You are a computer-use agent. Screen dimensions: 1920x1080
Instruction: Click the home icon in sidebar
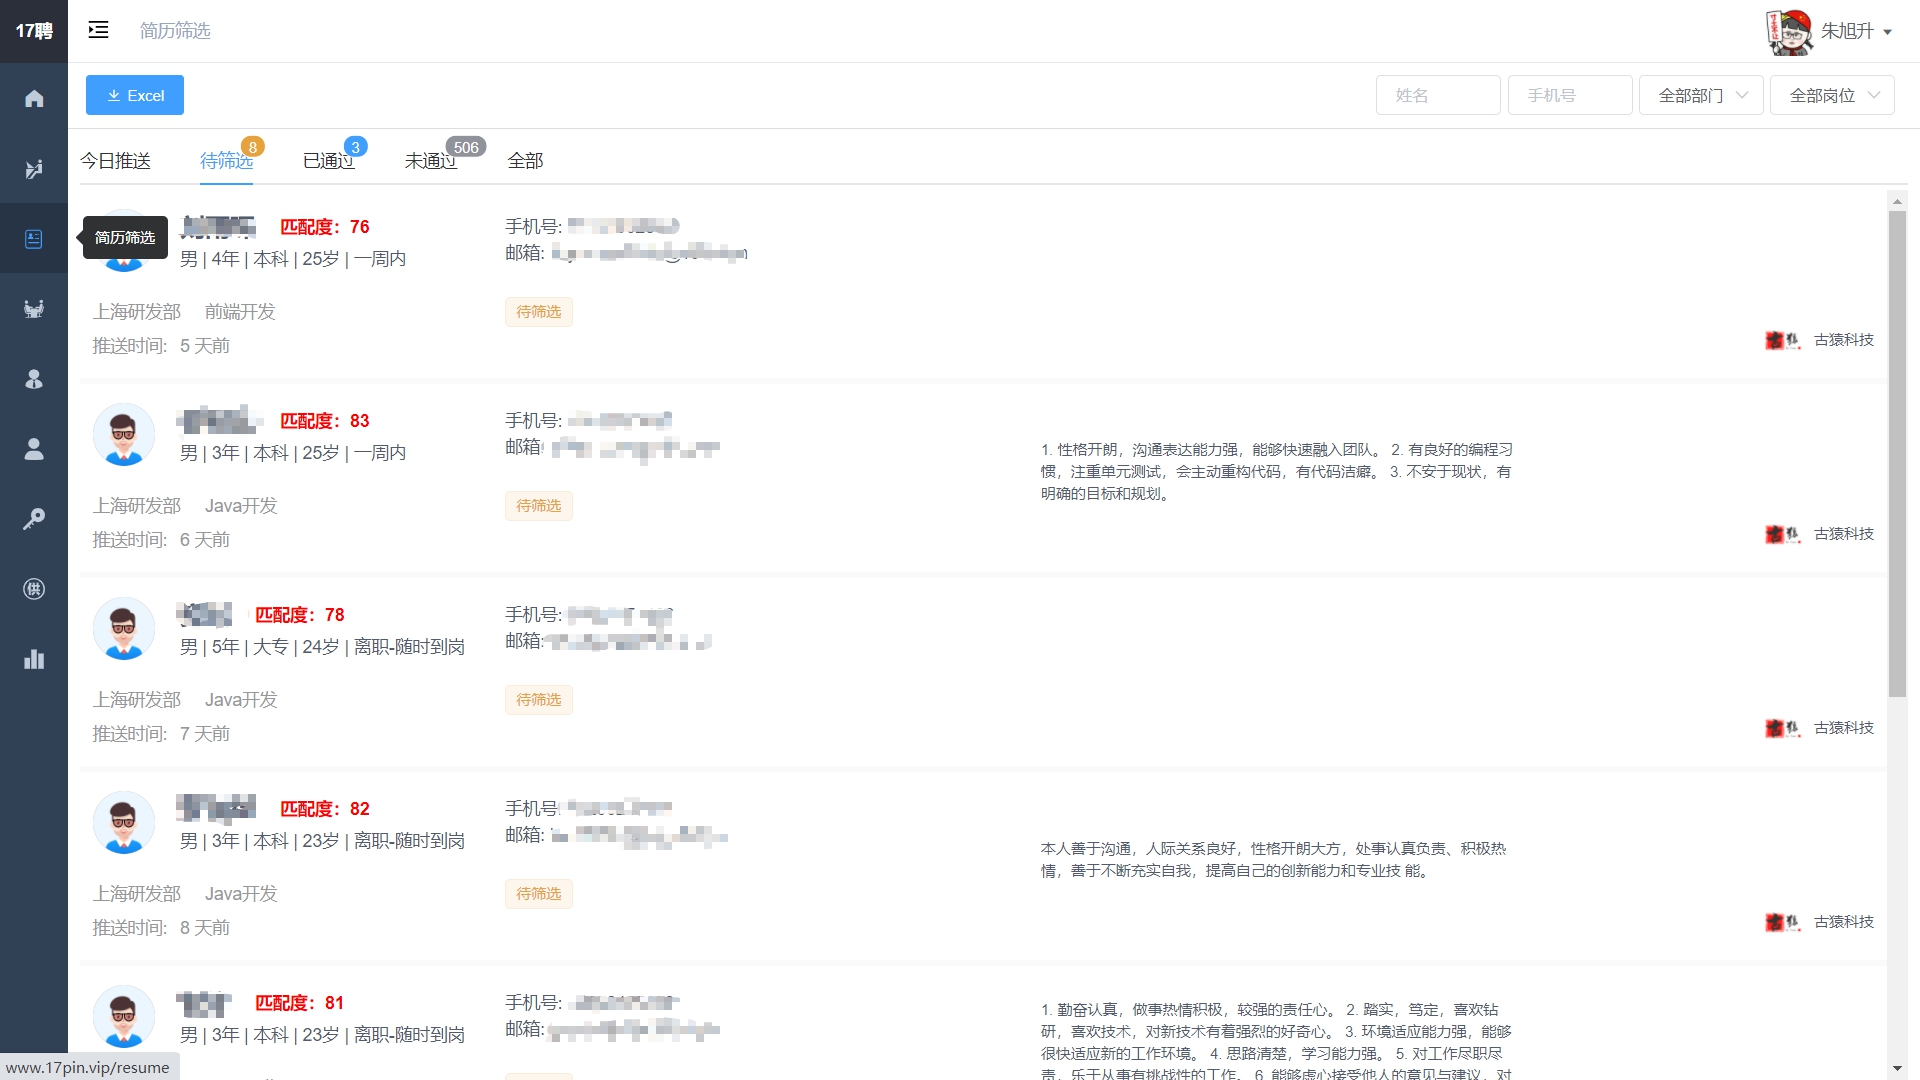34,98
